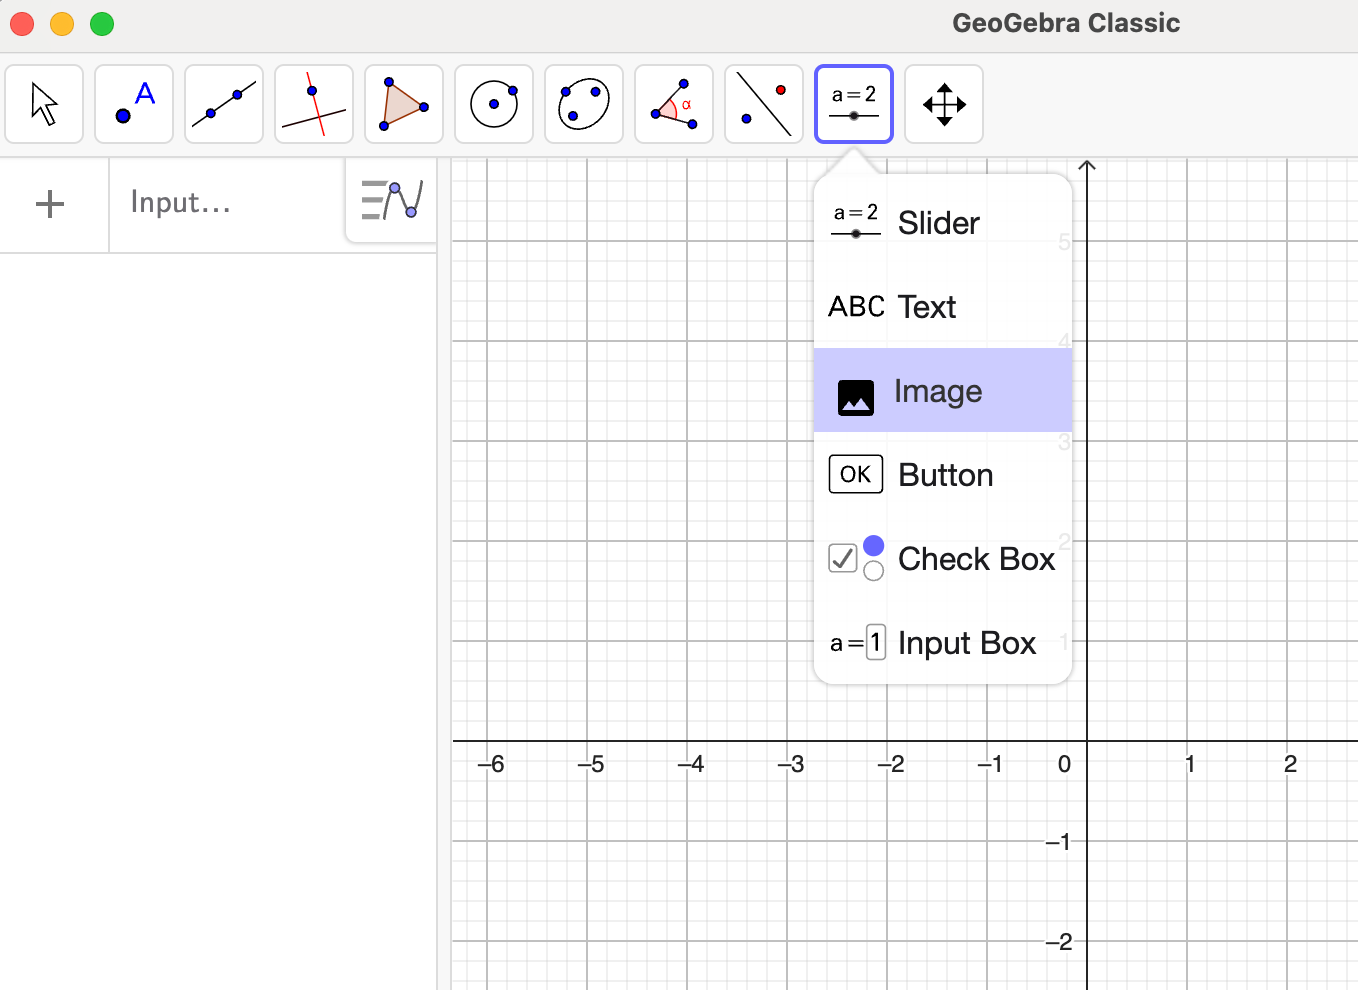Viewport: 1358px width, 990px height.
Task: Select the Circle with Center tool
Action: 494,104
